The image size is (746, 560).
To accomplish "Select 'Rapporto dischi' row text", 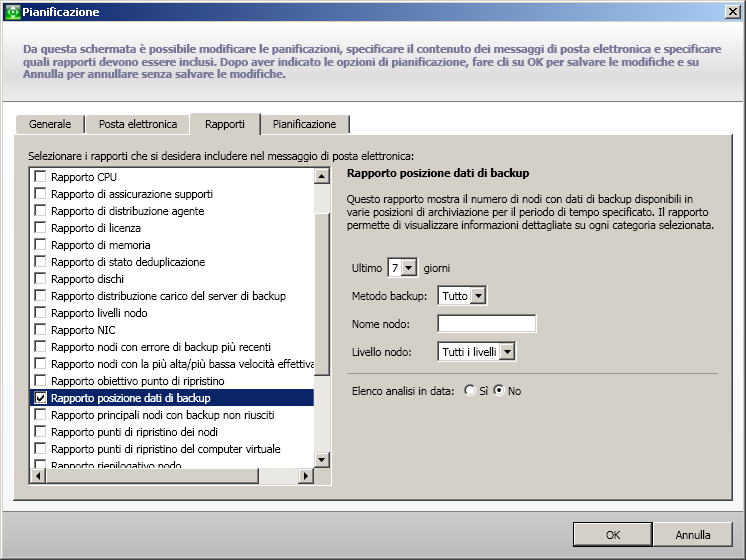I will click(88, 279).
